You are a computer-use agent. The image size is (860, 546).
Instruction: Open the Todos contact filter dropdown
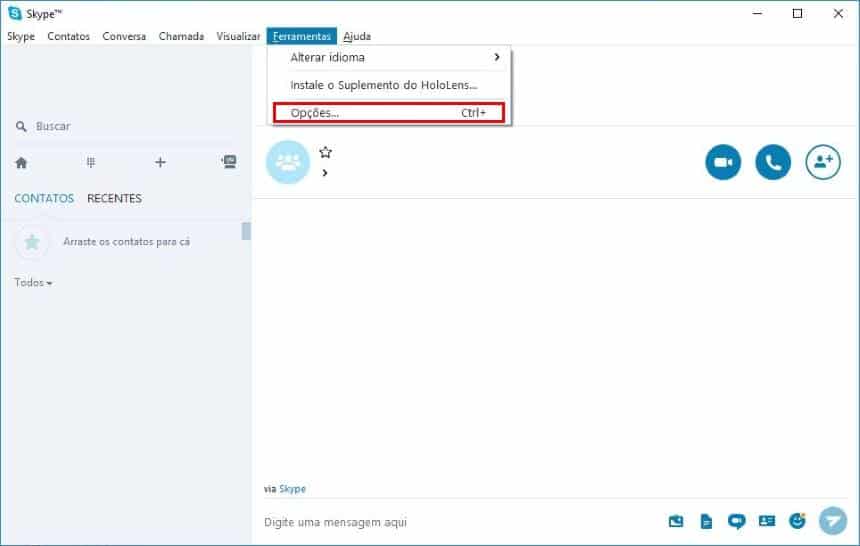tap(33, 283)
